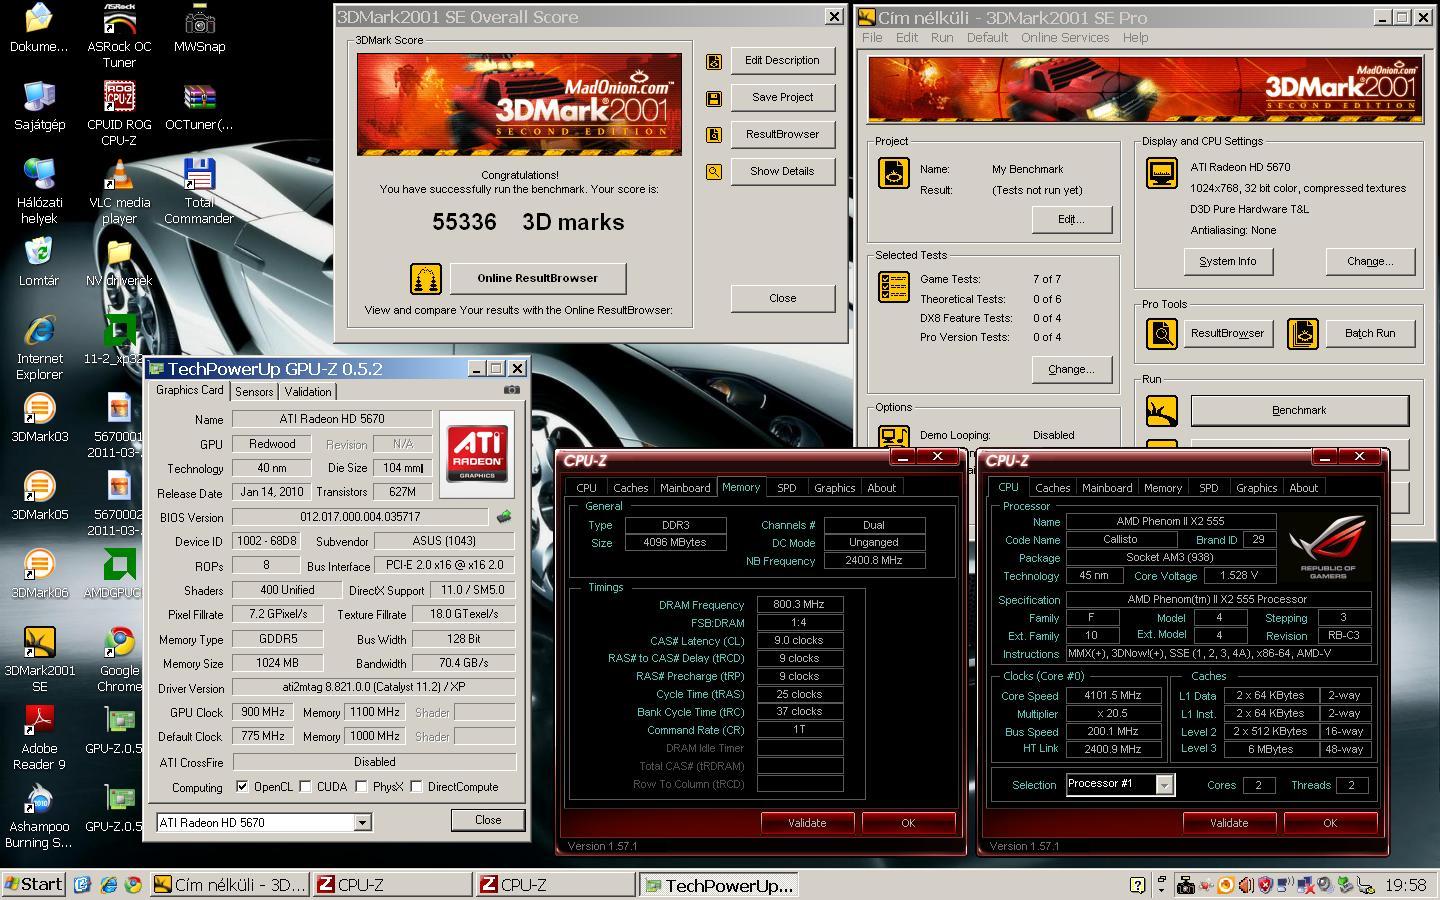1440x900 pixels.
Task: Open the ASRock OC Tuner desktop icon
Action: [x=119, y=35]
